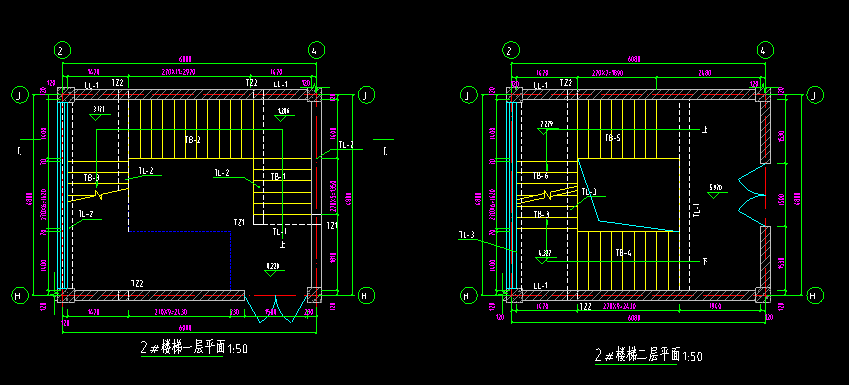849x385 pixels.
Task: Select the TB-6 stair flight label
Action: coord(541,176)
